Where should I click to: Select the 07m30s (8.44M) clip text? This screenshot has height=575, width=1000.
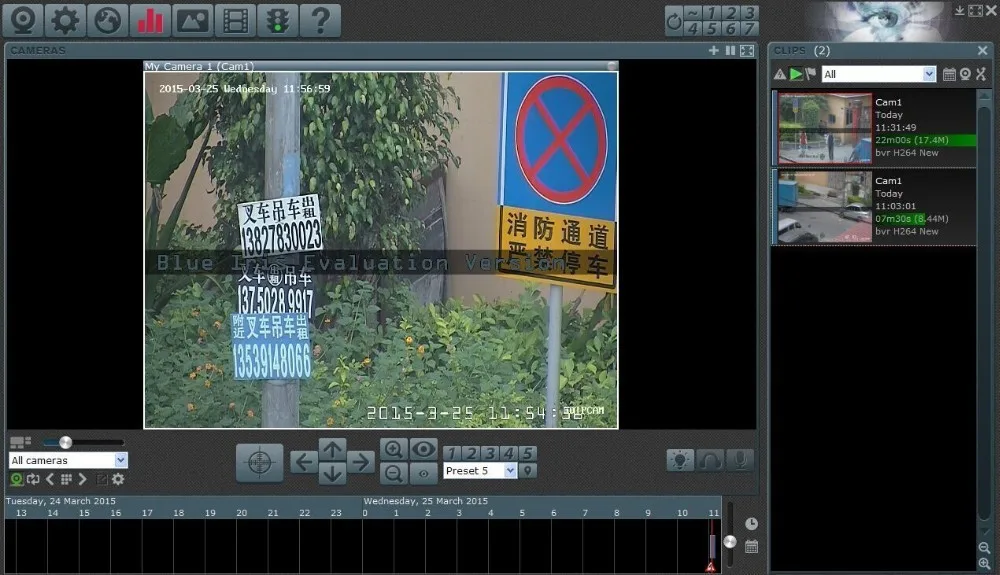pyautogui.click(x=911, y=219)
